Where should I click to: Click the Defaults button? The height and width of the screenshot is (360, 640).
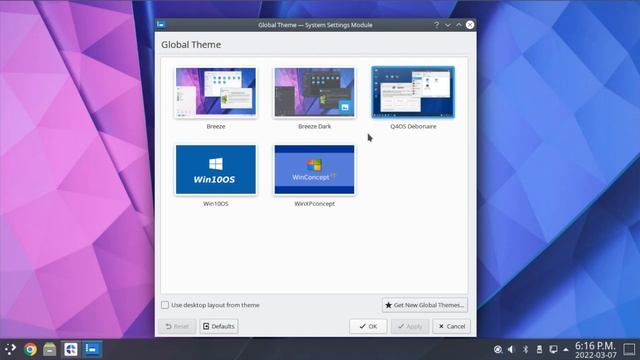[219, 326]
